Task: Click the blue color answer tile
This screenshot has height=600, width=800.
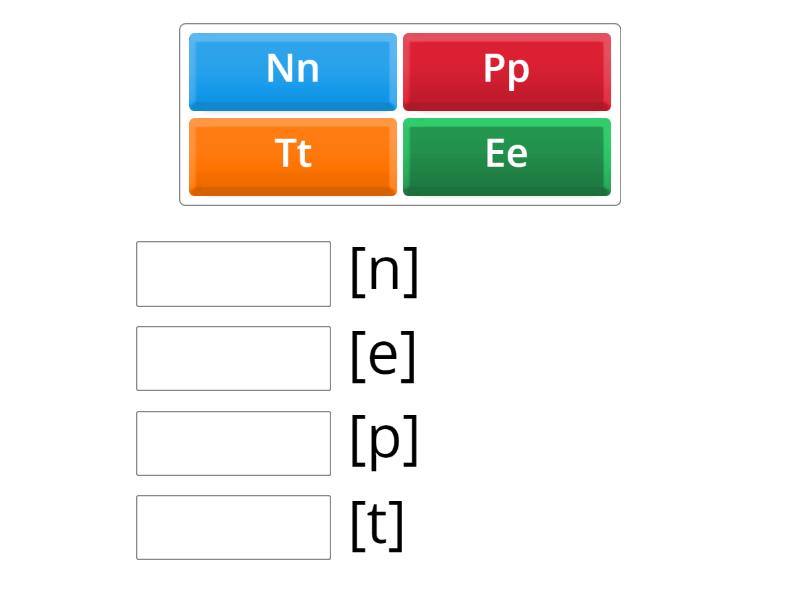Action: (x=292, y=71)
